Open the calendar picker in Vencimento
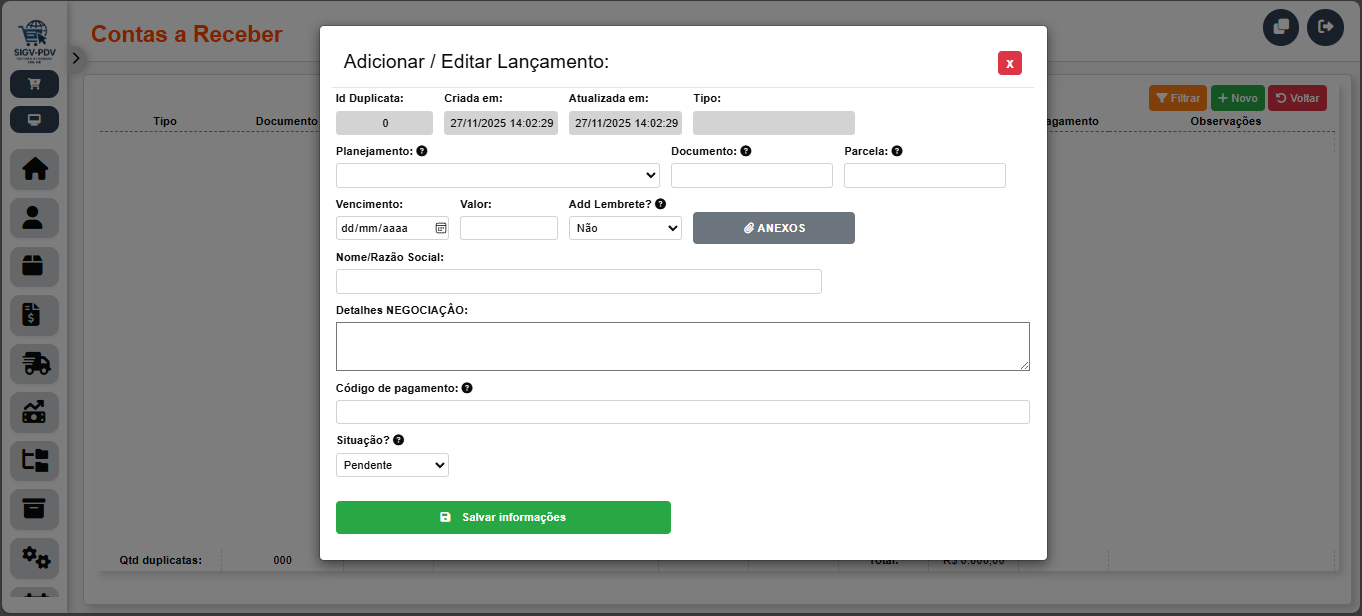Viewport: 1362px width, 616px height. [440, 228]
